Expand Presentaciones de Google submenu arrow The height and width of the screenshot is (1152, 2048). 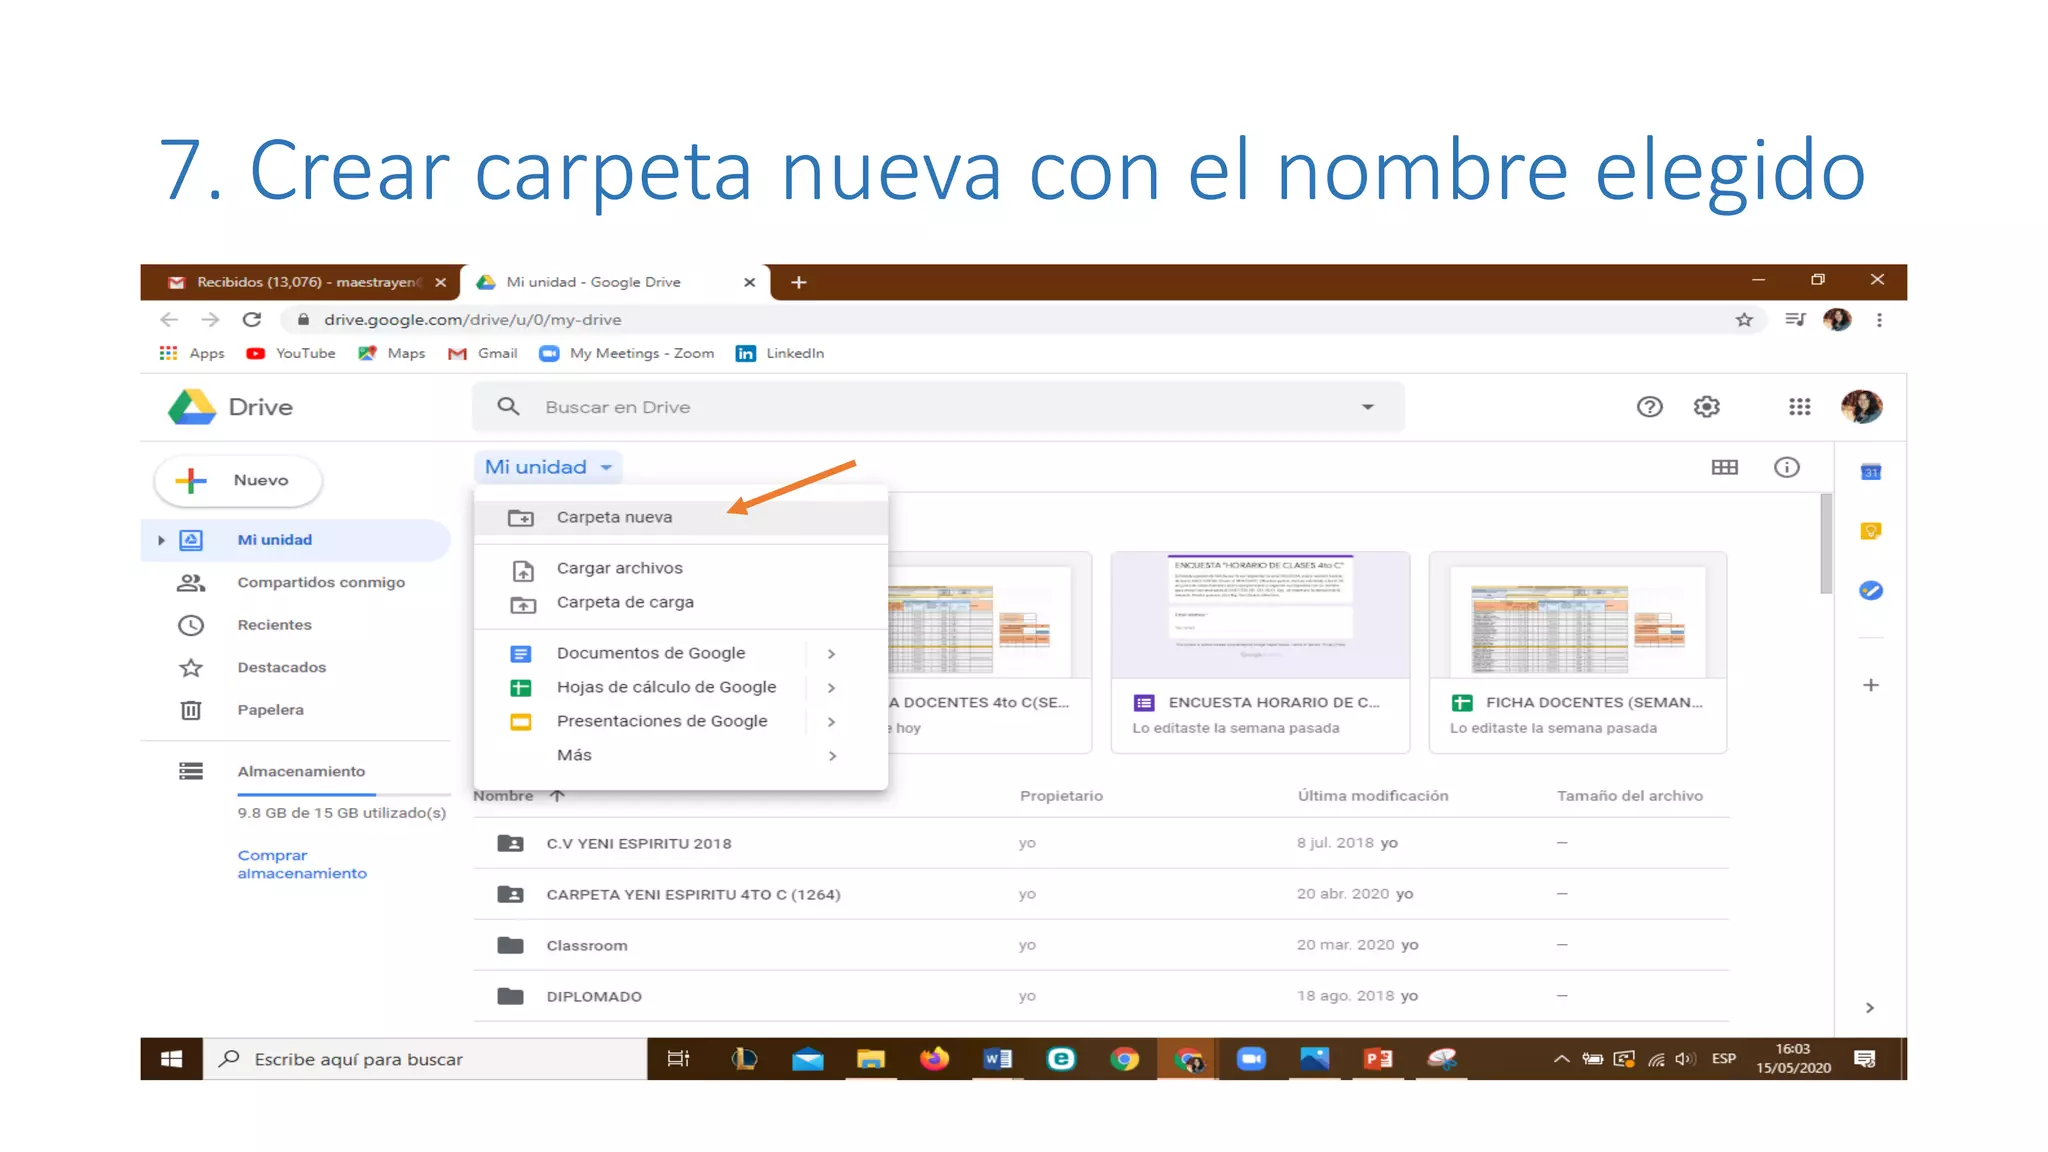point(831,722)
